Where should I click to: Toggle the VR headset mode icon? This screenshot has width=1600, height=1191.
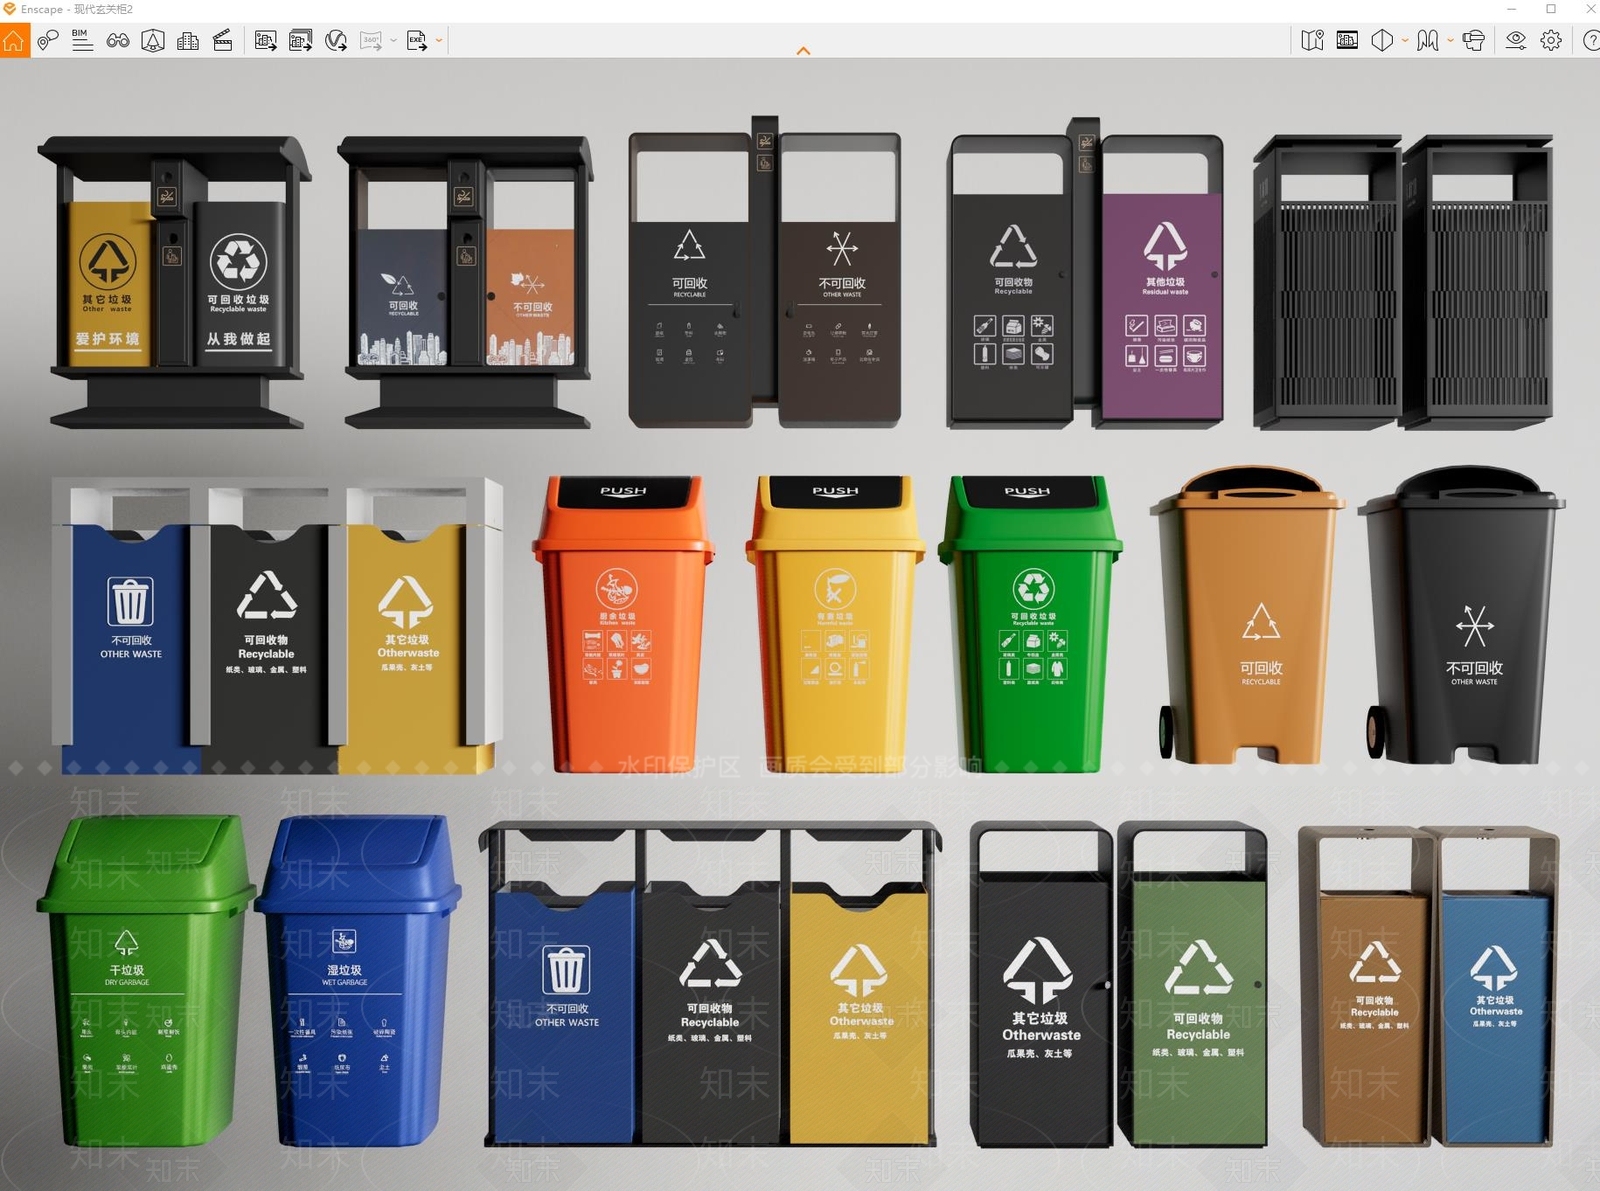tap(1473, 41)
